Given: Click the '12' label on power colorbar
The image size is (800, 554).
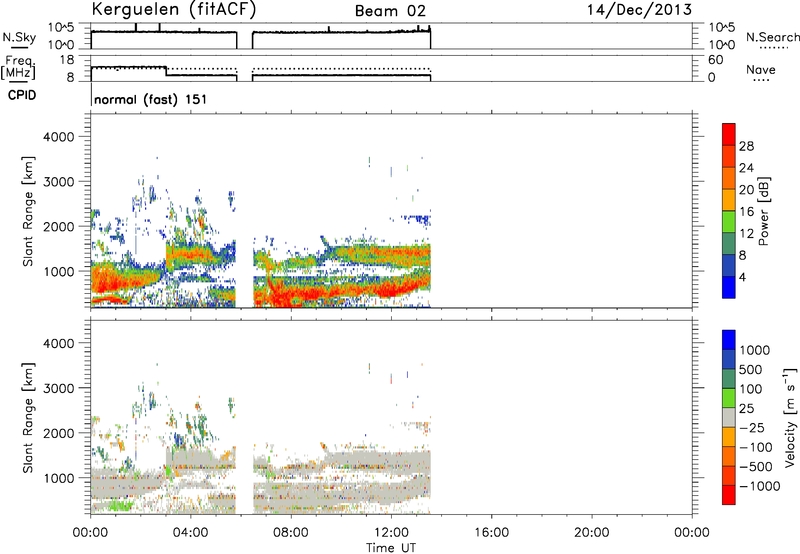Looking at the screenshot, I should click(746, 234).
